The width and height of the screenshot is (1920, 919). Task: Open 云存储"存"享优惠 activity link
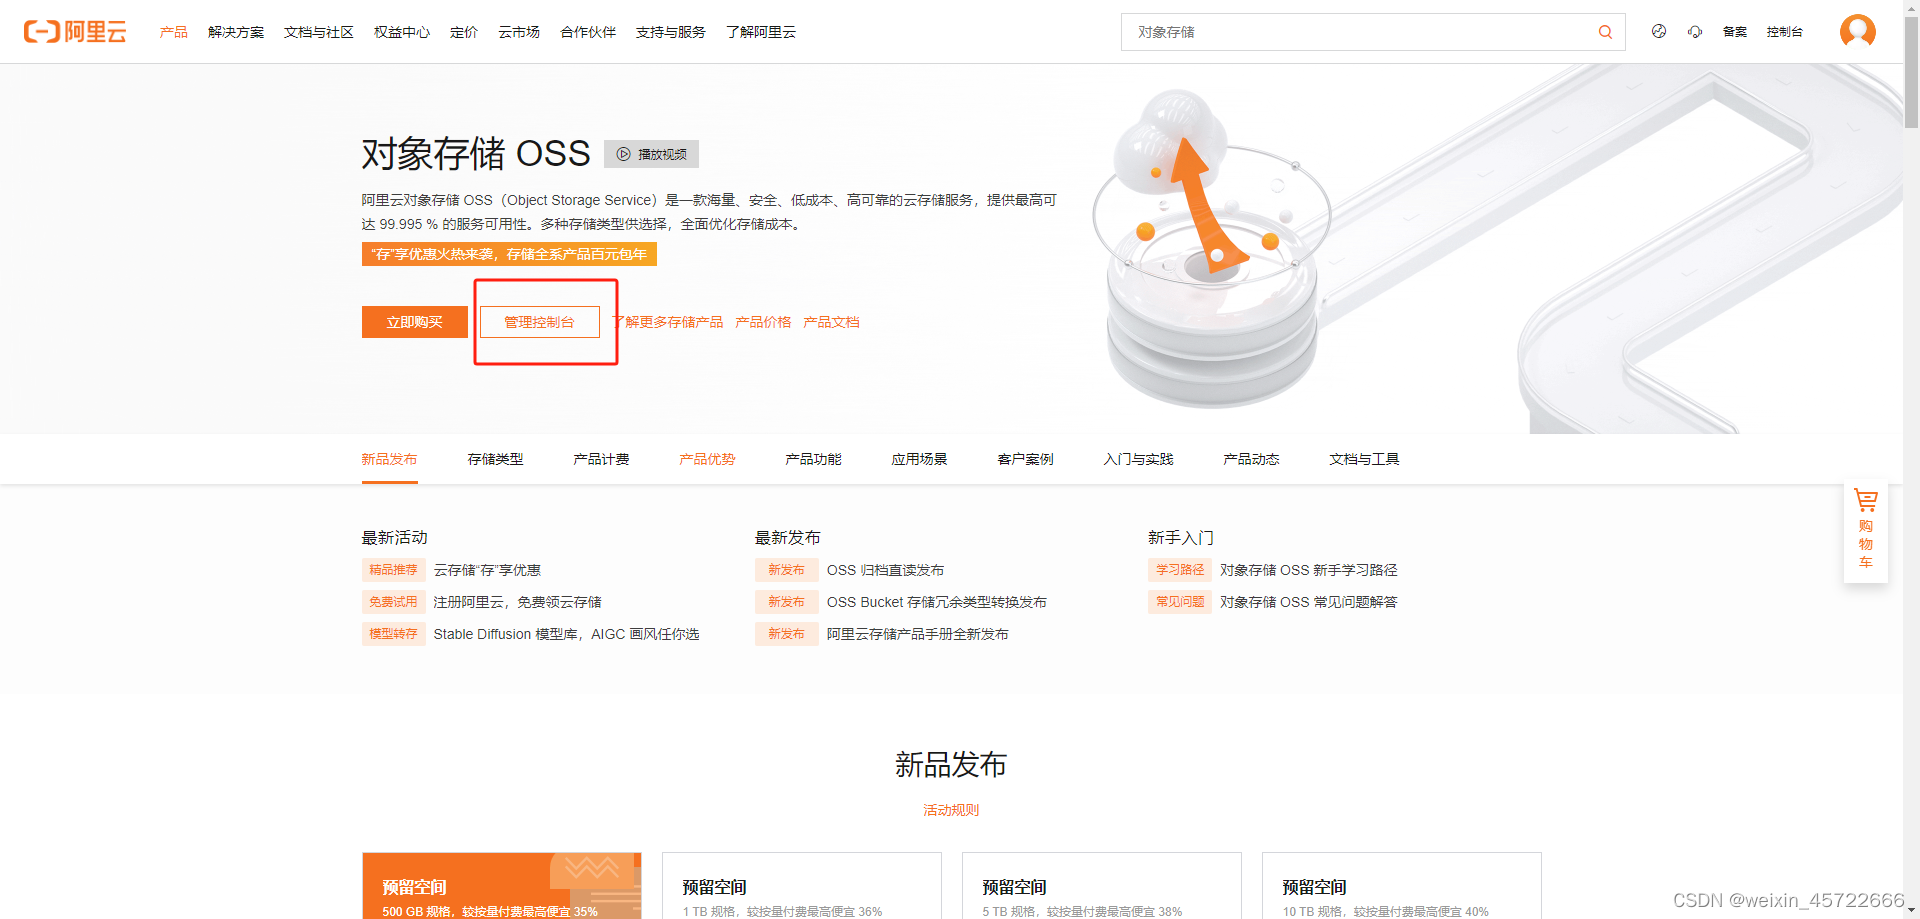[487, 570]
